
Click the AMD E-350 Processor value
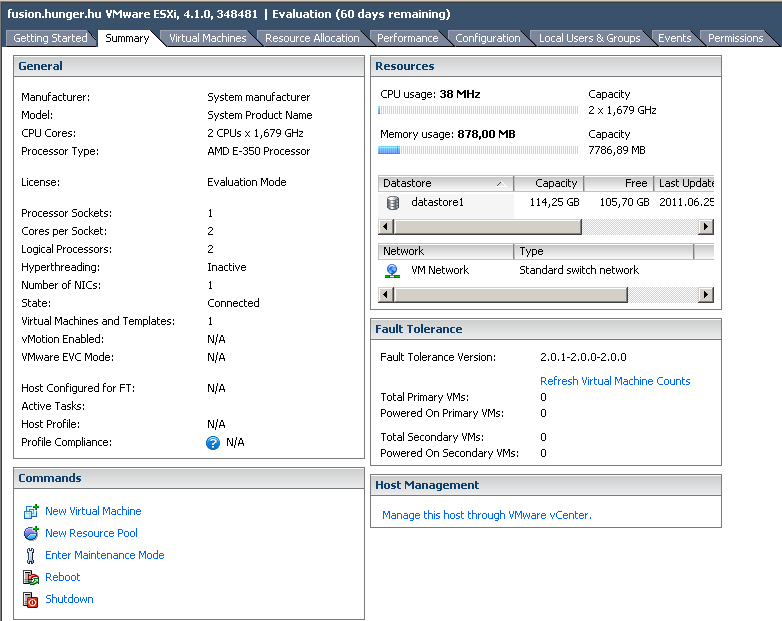[258, 151]
